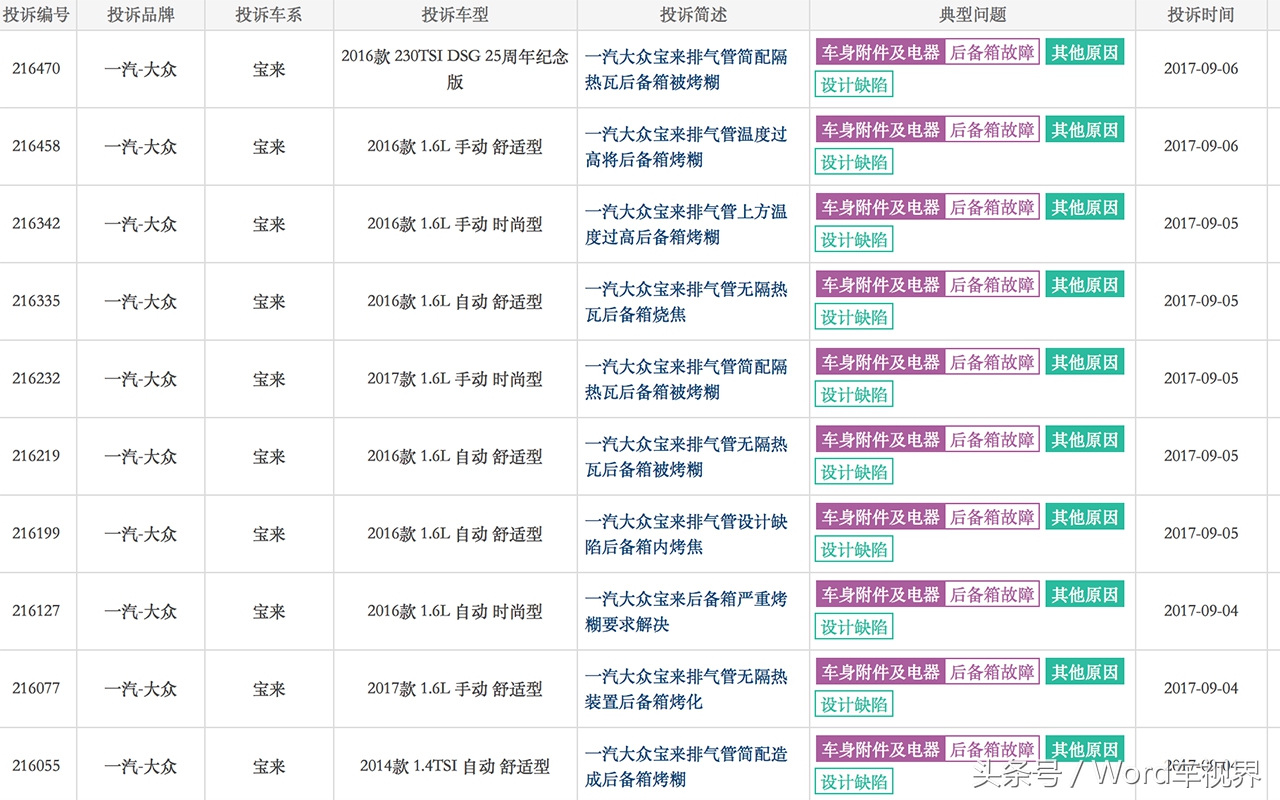Viewport: 1280px width, 800px height.
Task: Click the '投诉品牌' column header
Action: 140,15
